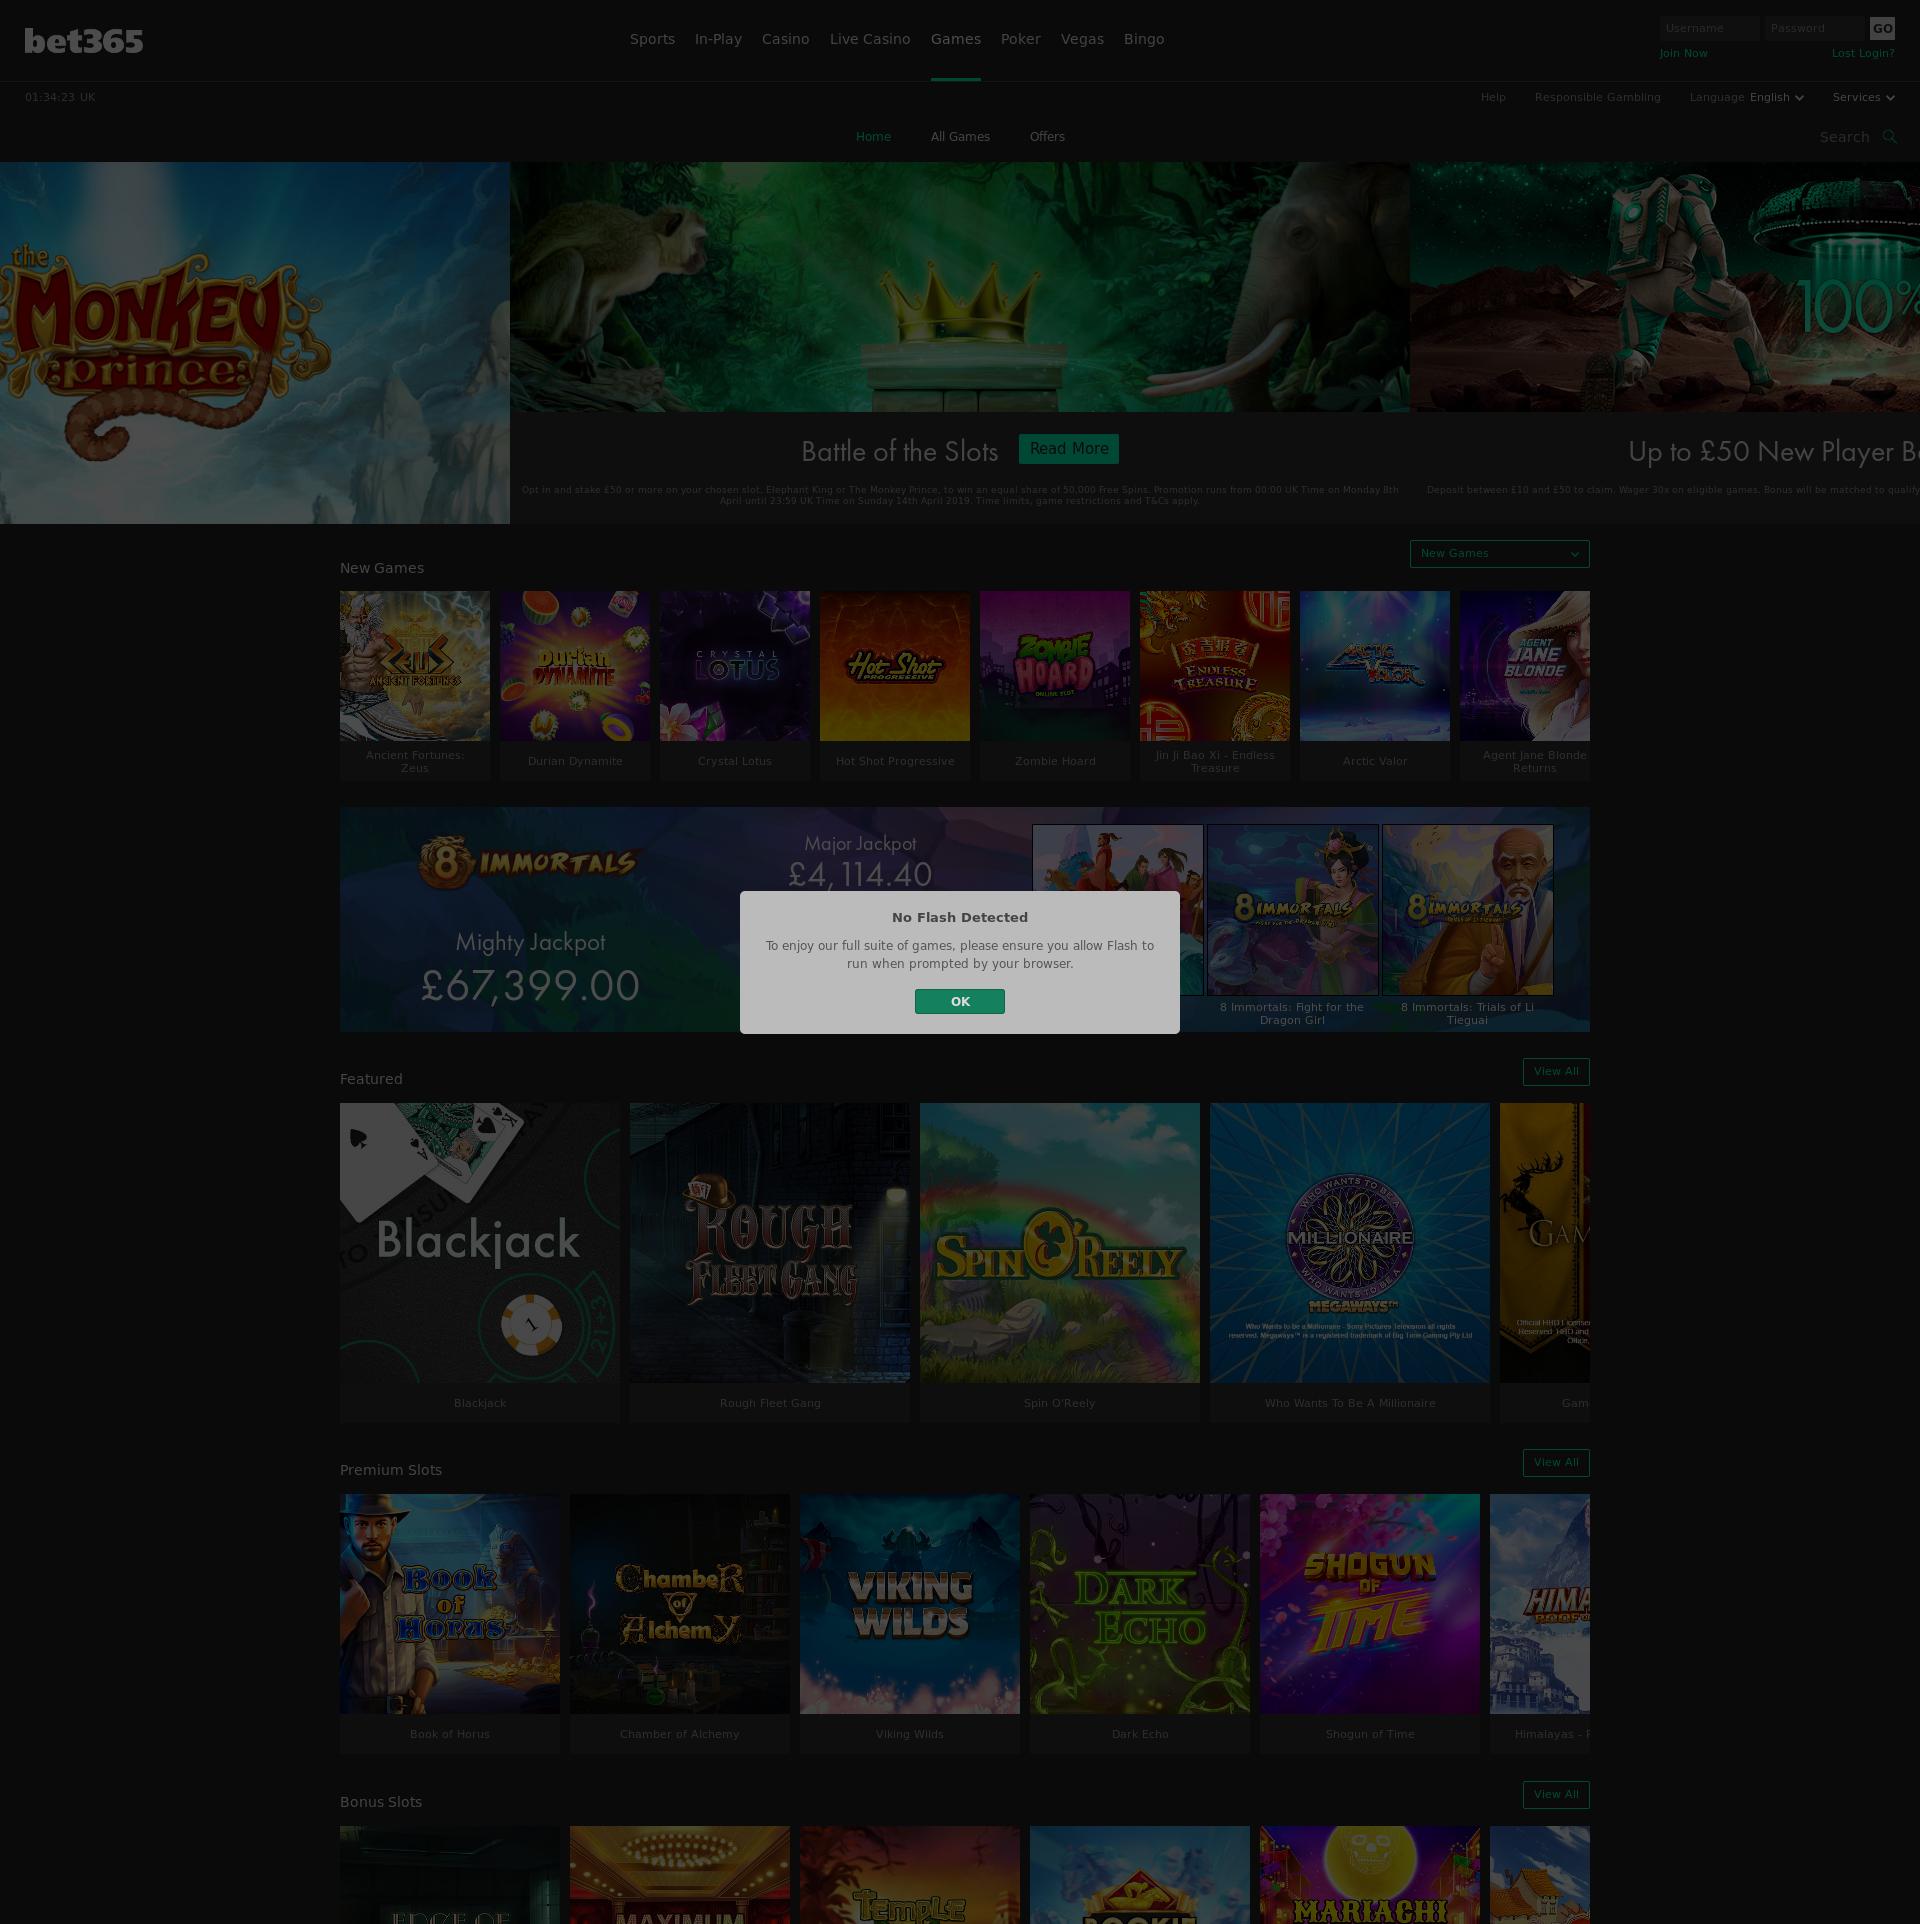Click the search magnifier icon

(x=1889, y=137)
